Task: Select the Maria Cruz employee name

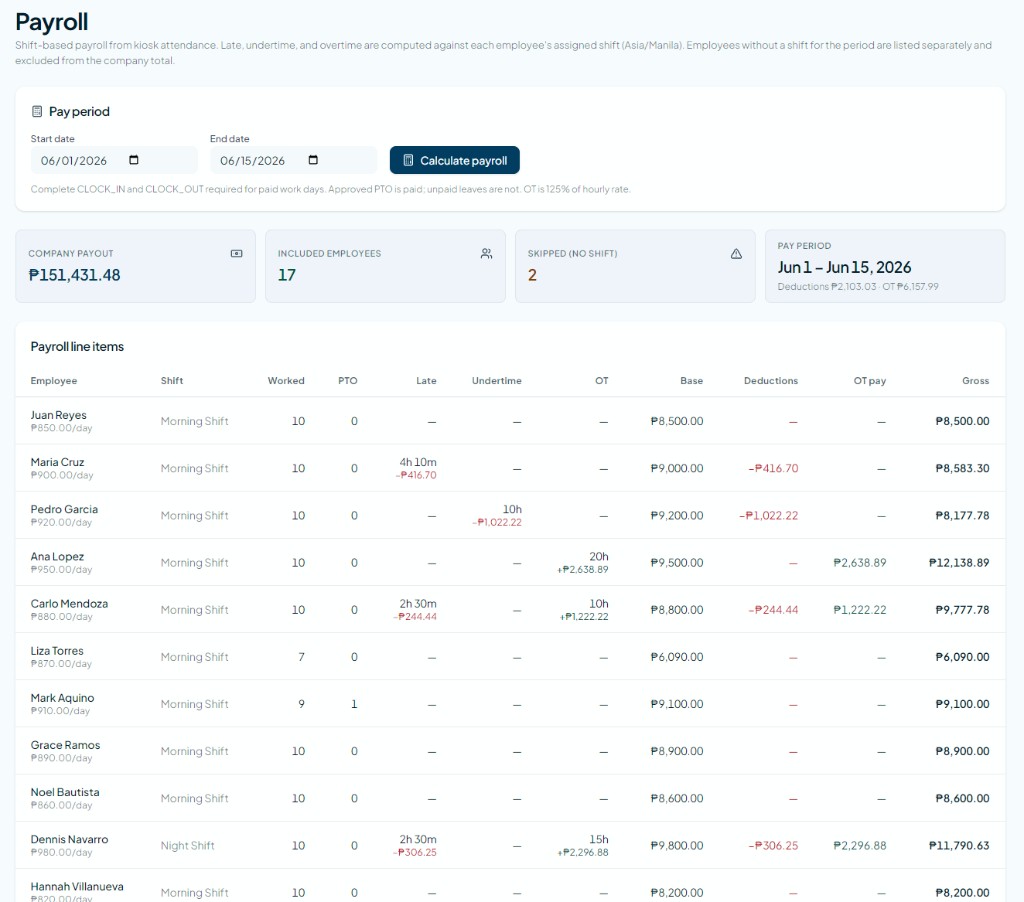Action: 57,462
